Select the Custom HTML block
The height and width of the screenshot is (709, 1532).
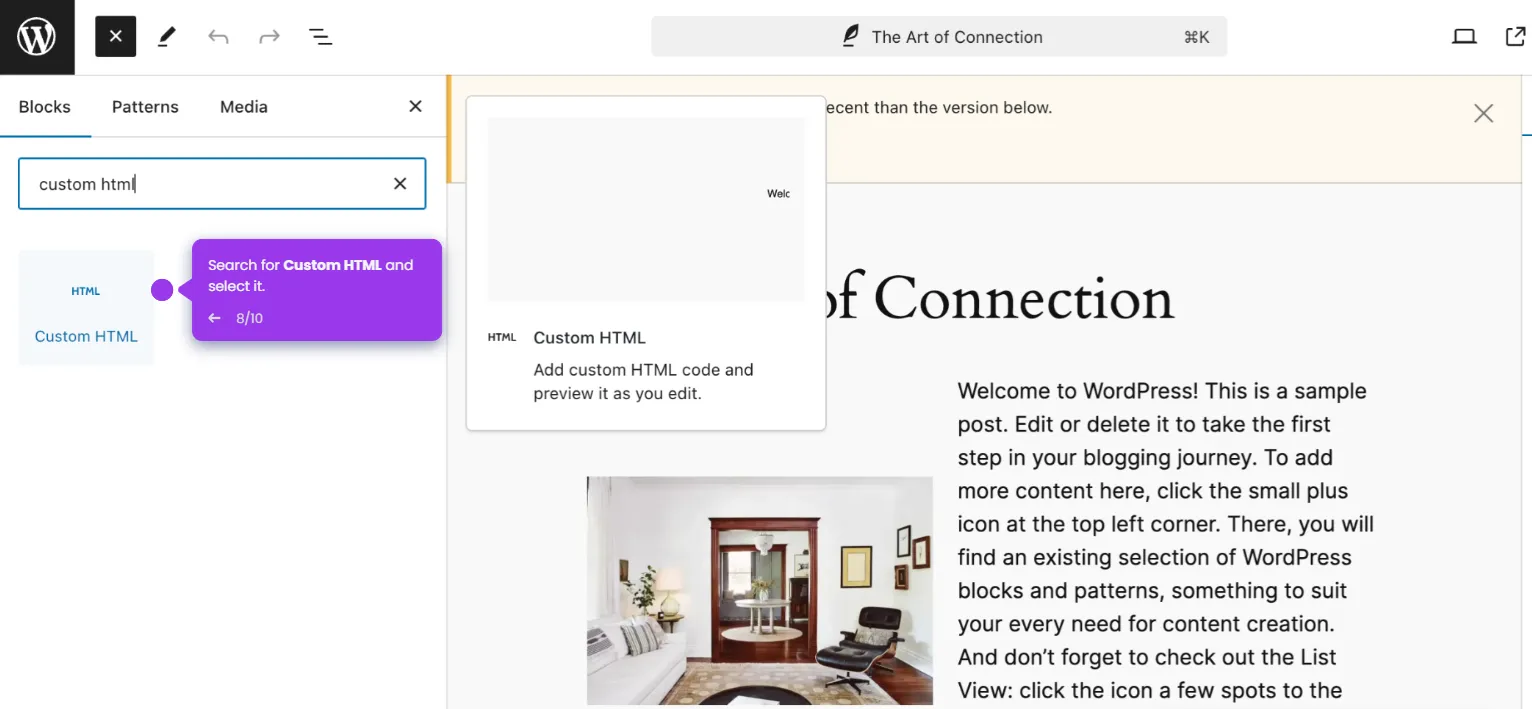click(x=86, y=308)
